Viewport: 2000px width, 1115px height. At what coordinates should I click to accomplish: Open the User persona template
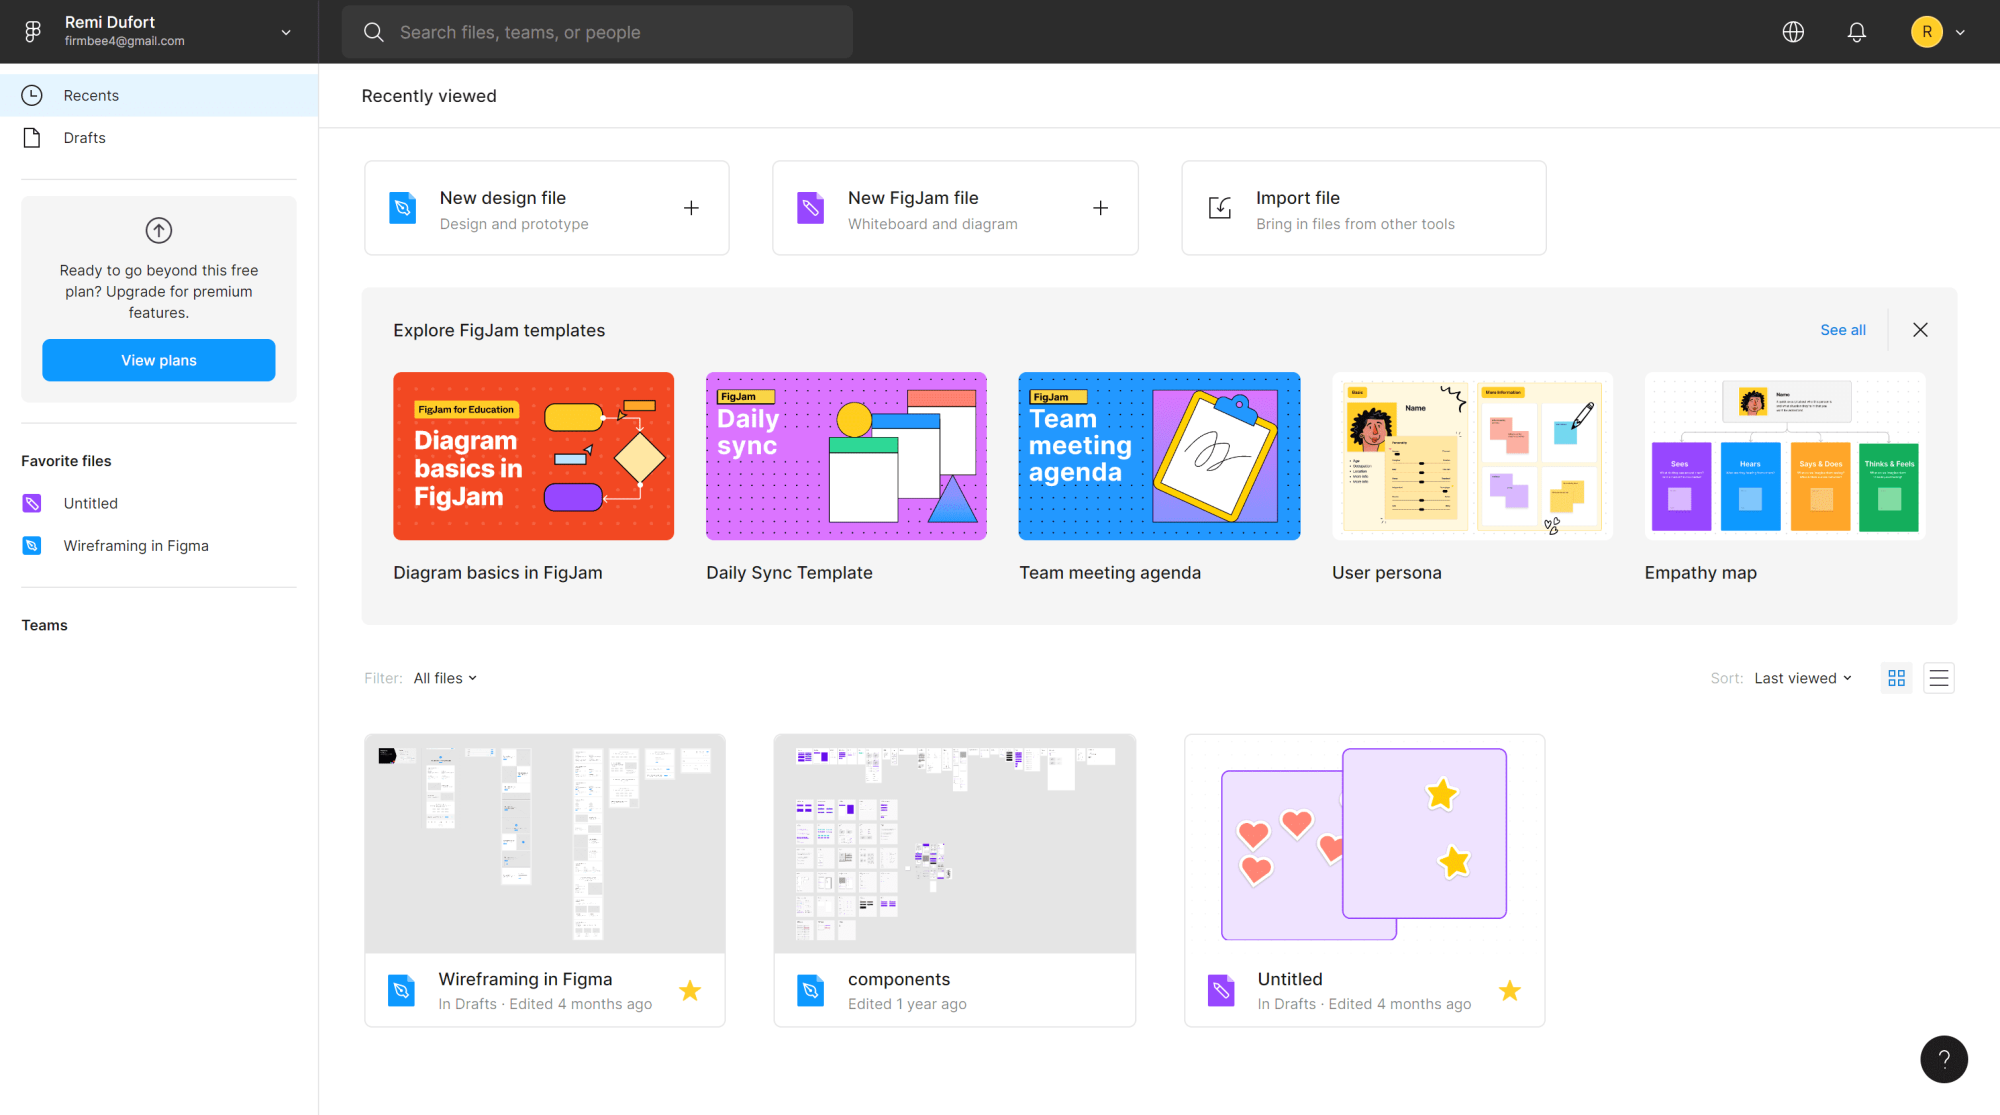1472,456
